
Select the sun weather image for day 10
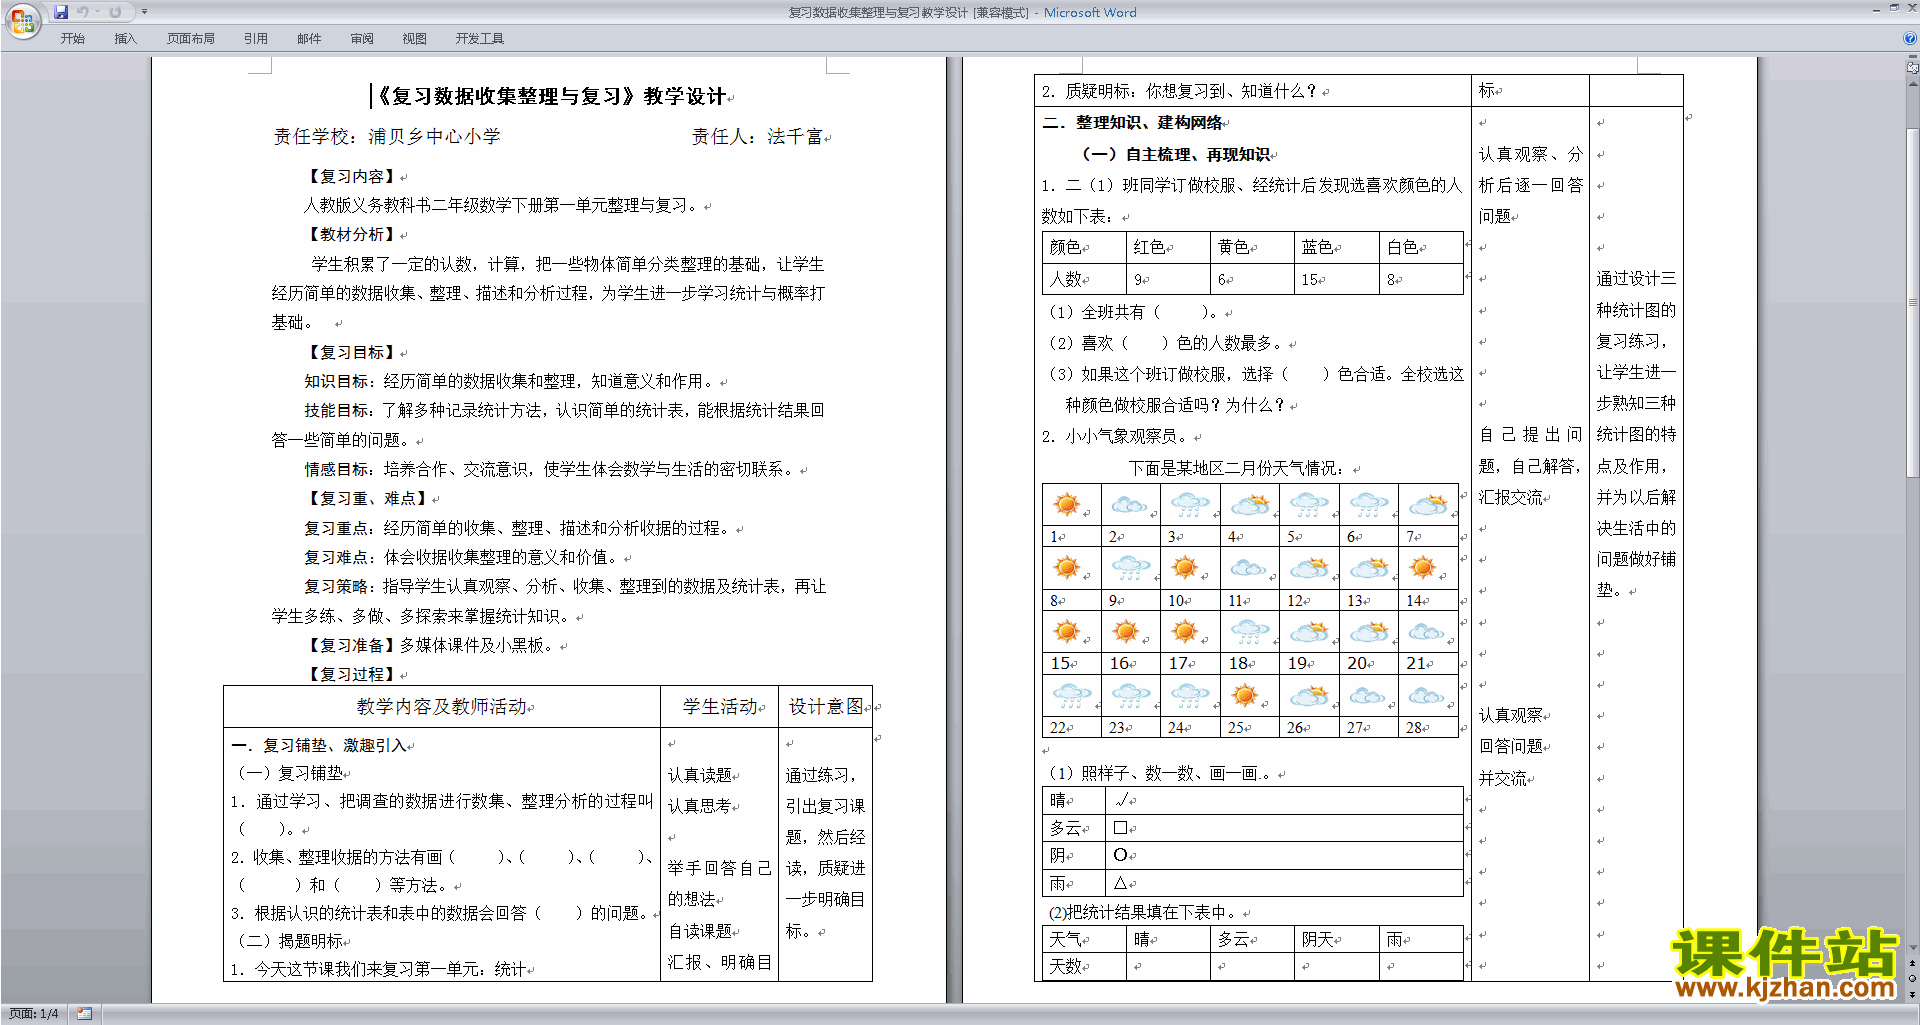click(1185, 568)
